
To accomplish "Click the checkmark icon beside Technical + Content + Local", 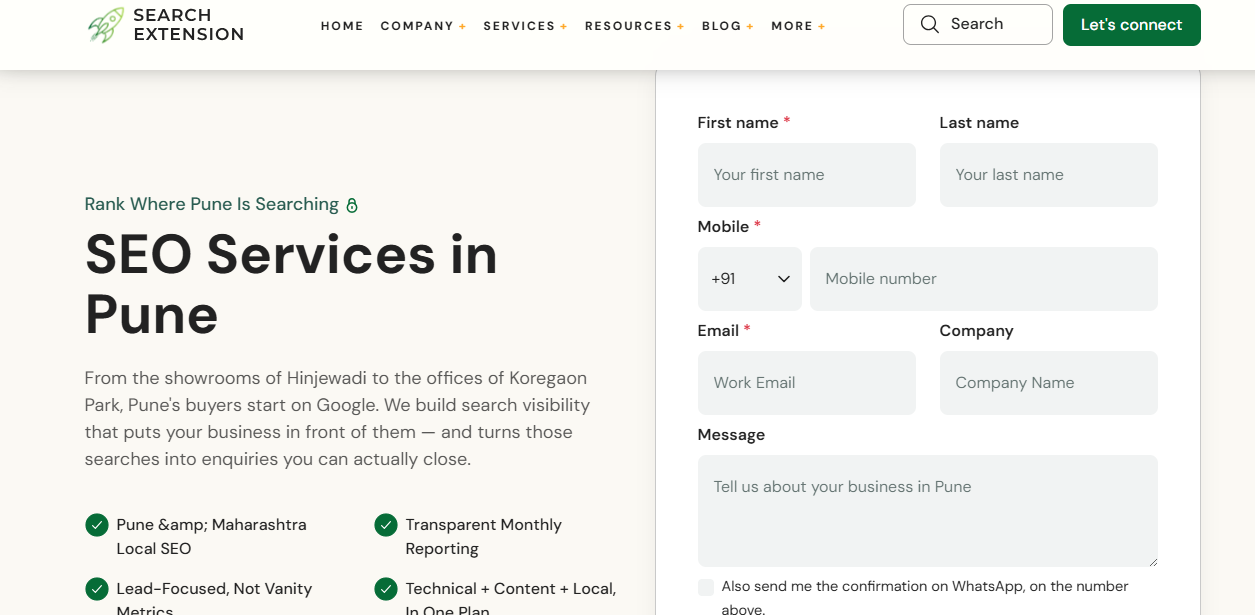I will 386,589.
